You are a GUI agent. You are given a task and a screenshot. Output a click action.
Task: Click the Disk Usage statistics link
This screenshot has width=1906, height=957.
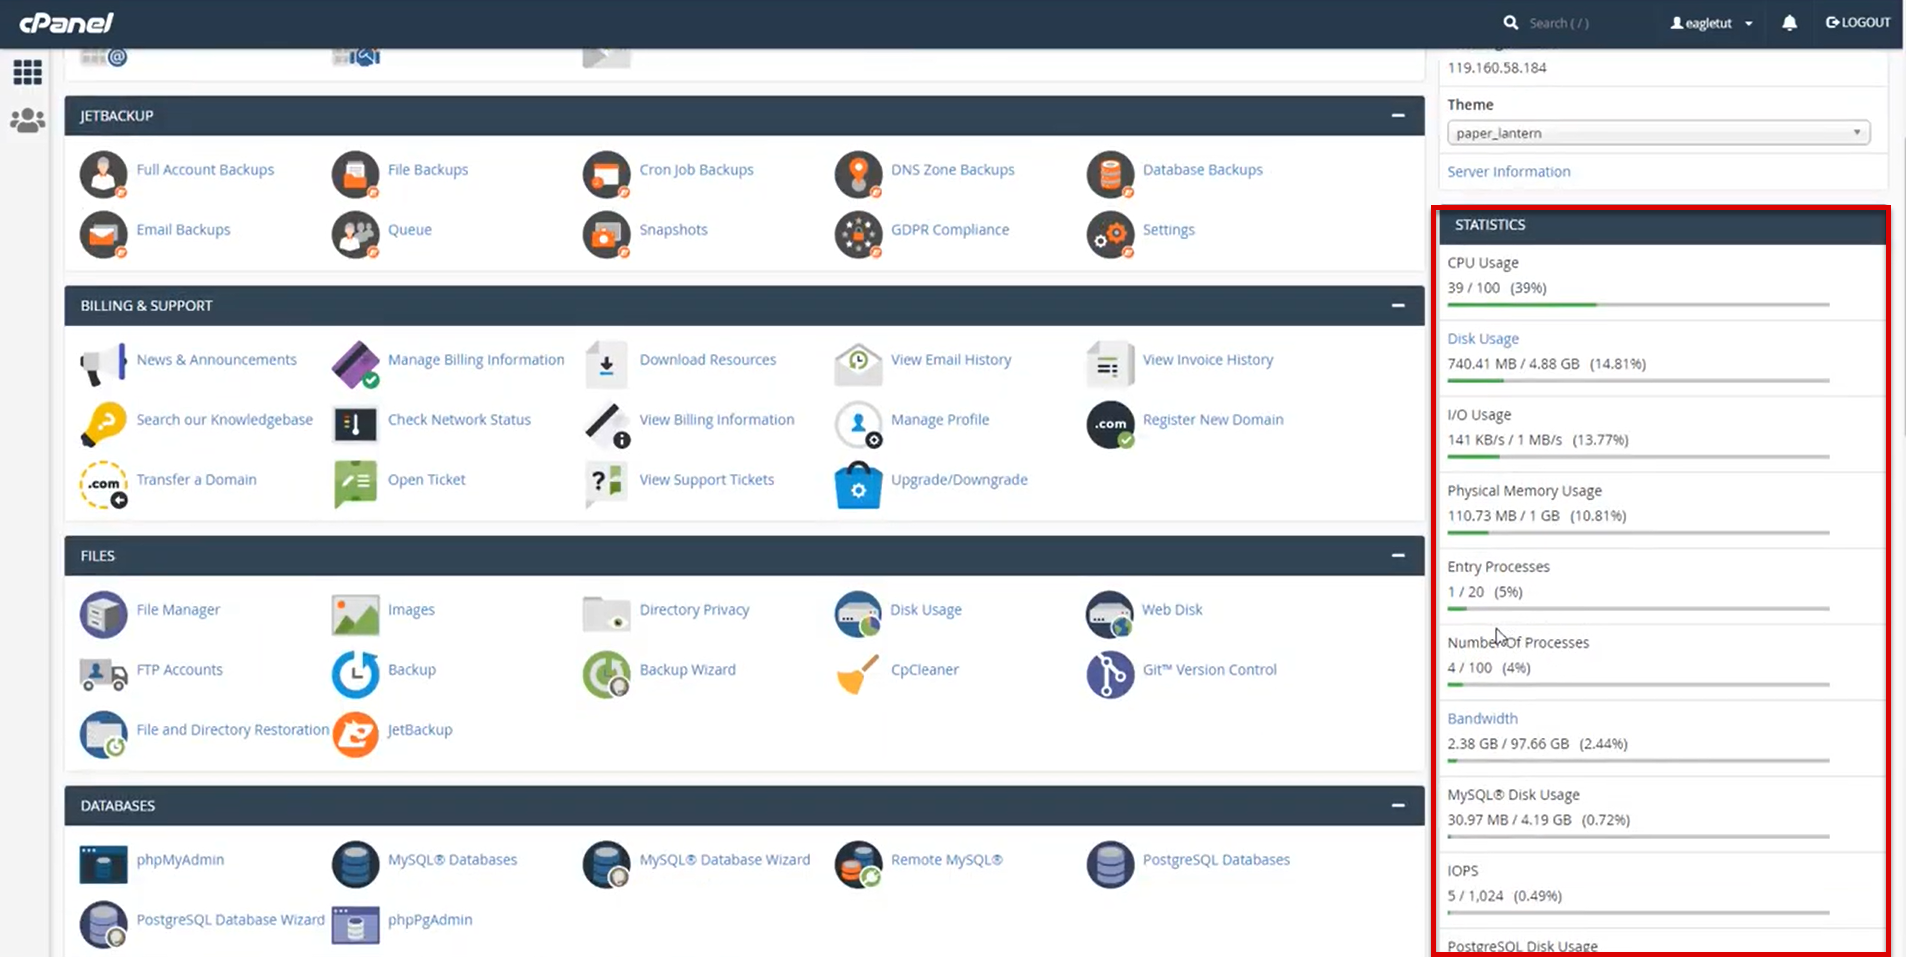click(x=1482, y=339)
